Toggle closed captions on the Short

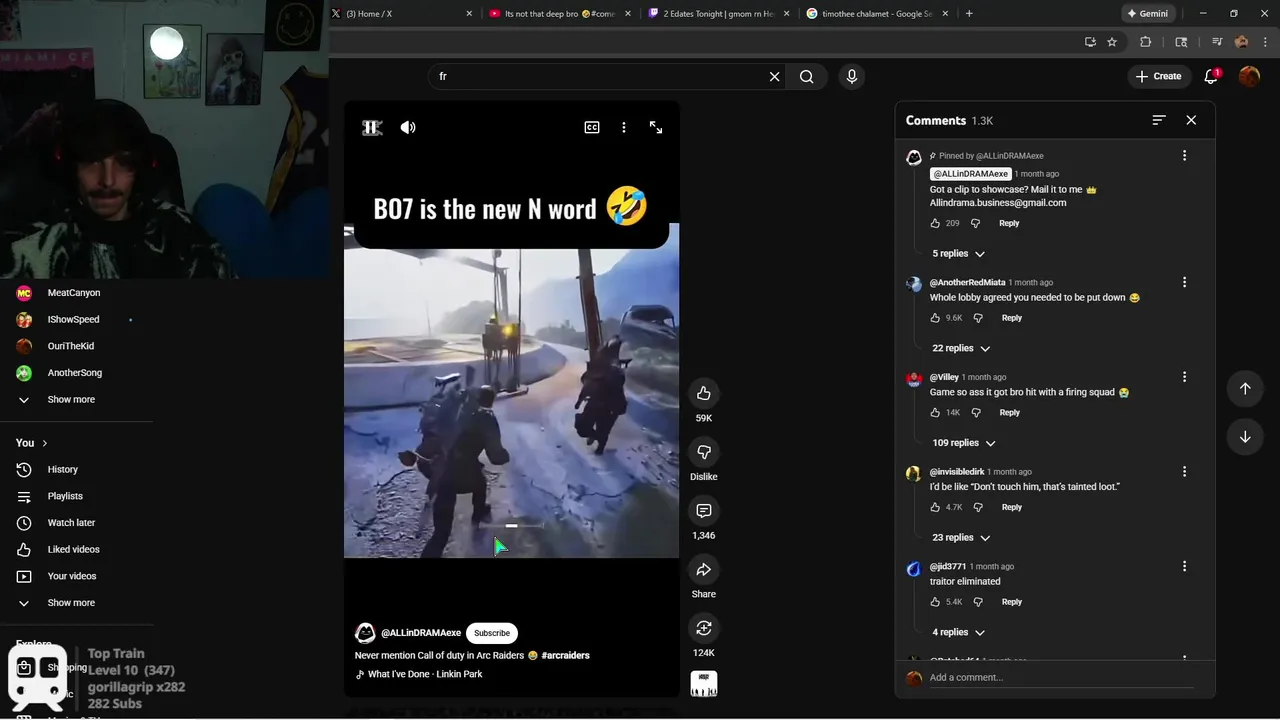coord(592,127)
